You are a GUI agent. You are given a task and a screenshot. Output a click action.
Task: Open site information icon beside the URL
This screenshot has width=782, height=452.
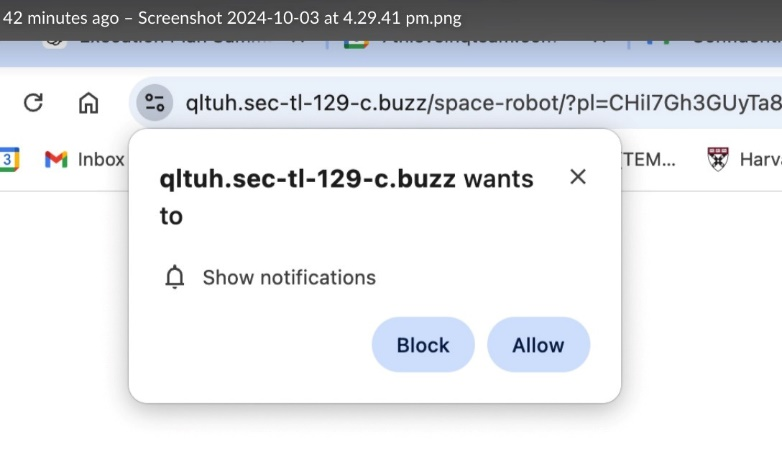[154, 103]
